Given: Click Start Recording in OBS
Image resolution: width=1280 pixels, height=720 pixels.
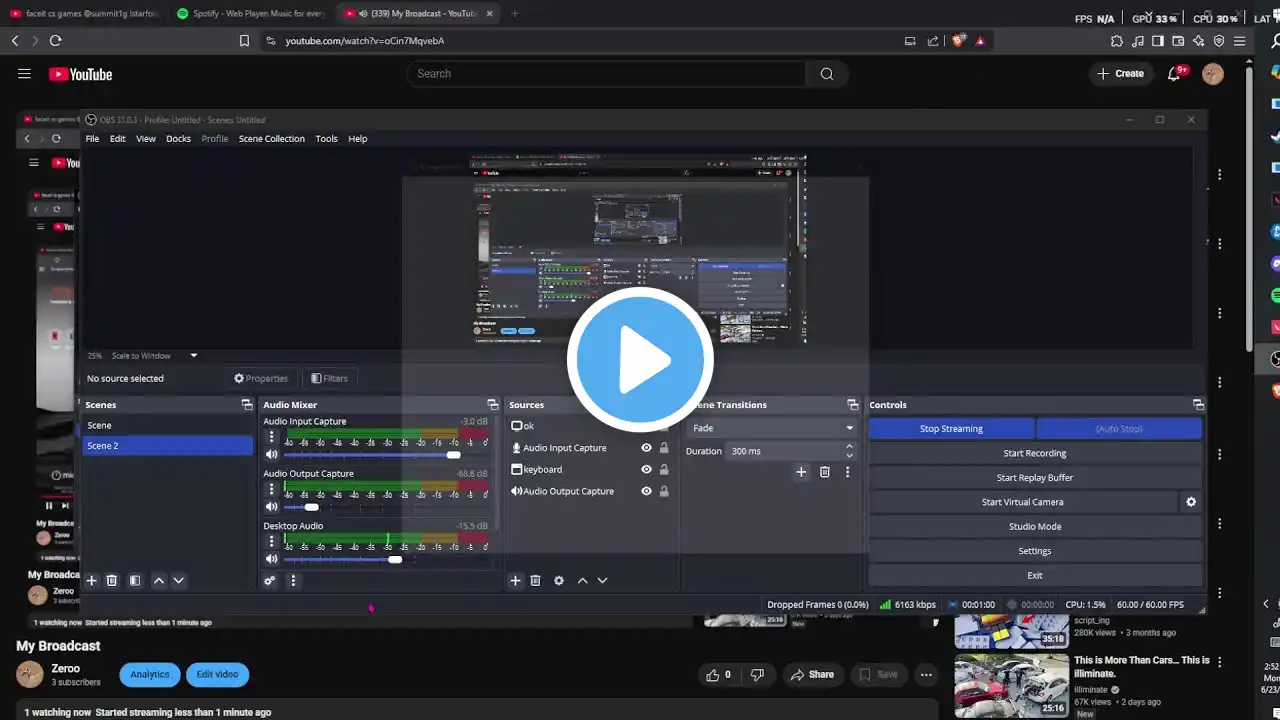Looking at the screenshot, I should click(x=1035, y=453).
